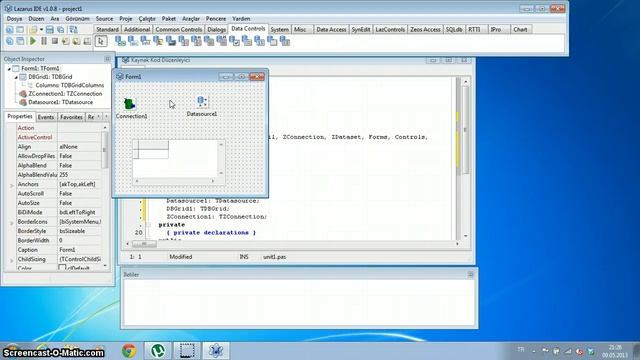Select ZConnection1: TZConnection in component tree
Viewport: 640px width, 360px height.
65,93
